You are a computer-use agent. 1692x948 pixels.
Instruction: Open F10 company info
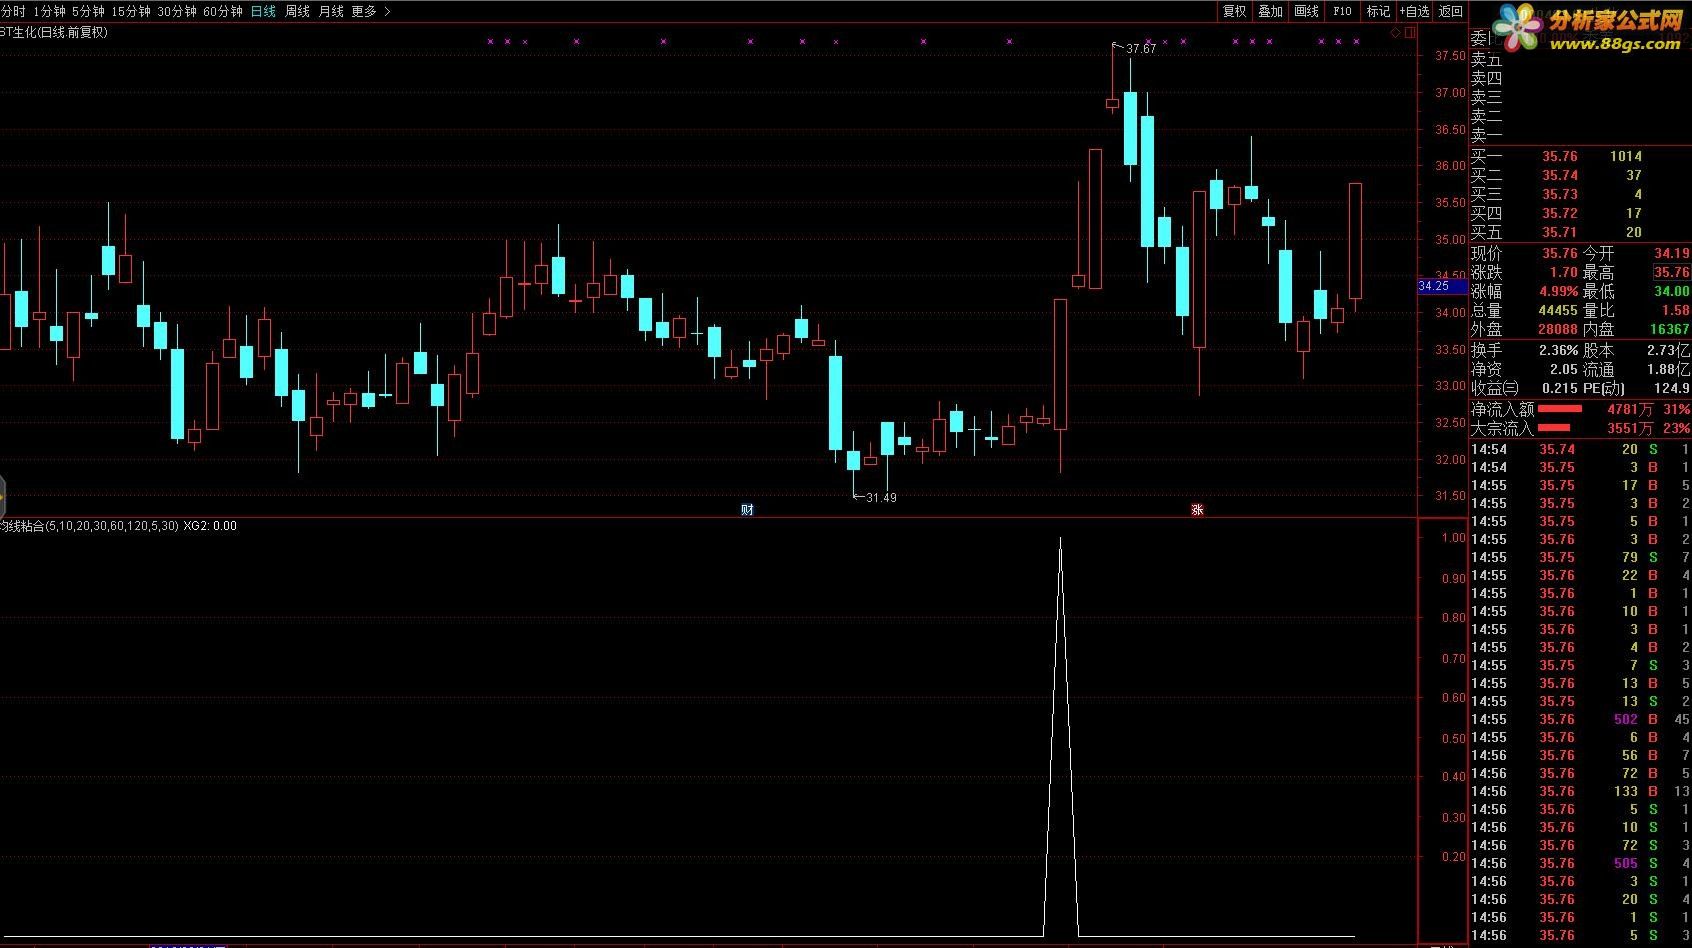click(x=1342, y=11)
